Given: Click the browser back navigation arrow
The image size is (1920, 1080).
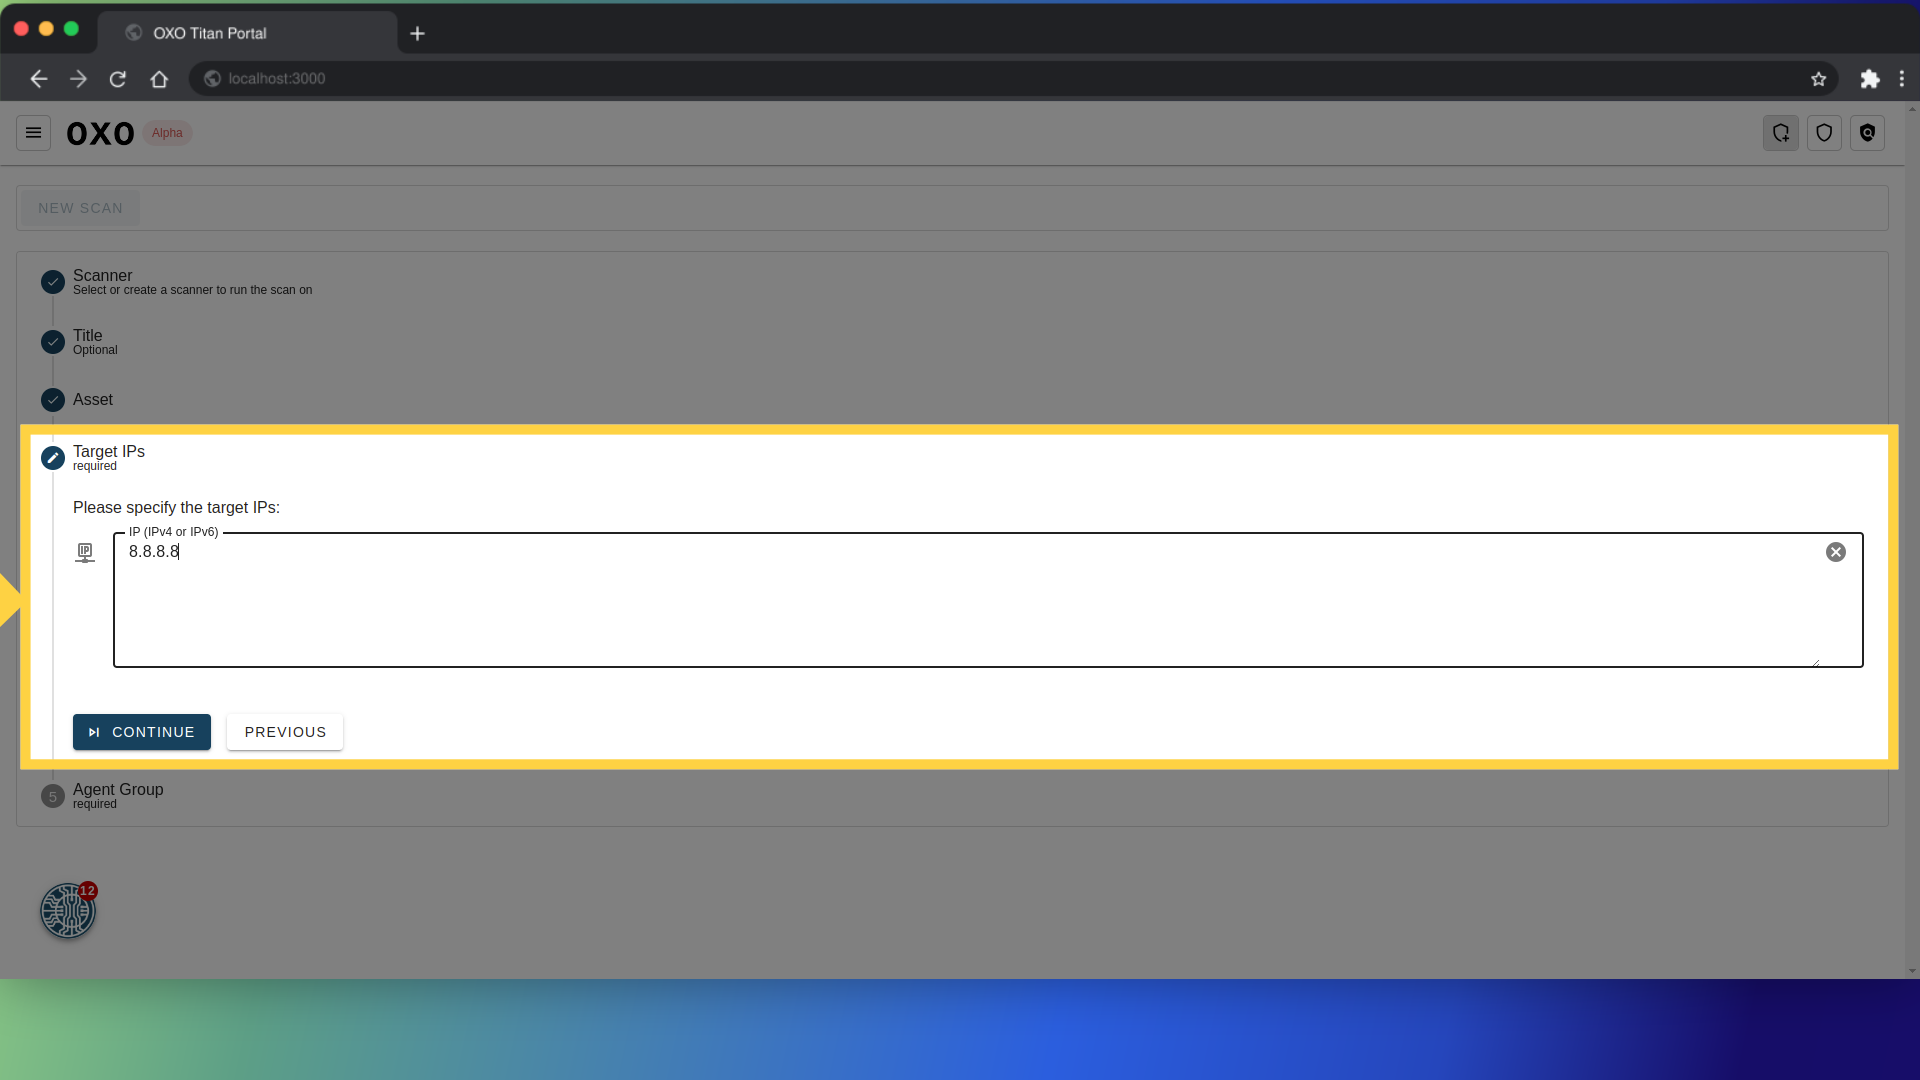Looking at the screenshot, I should pyautogui.click(x=38, y=78).
